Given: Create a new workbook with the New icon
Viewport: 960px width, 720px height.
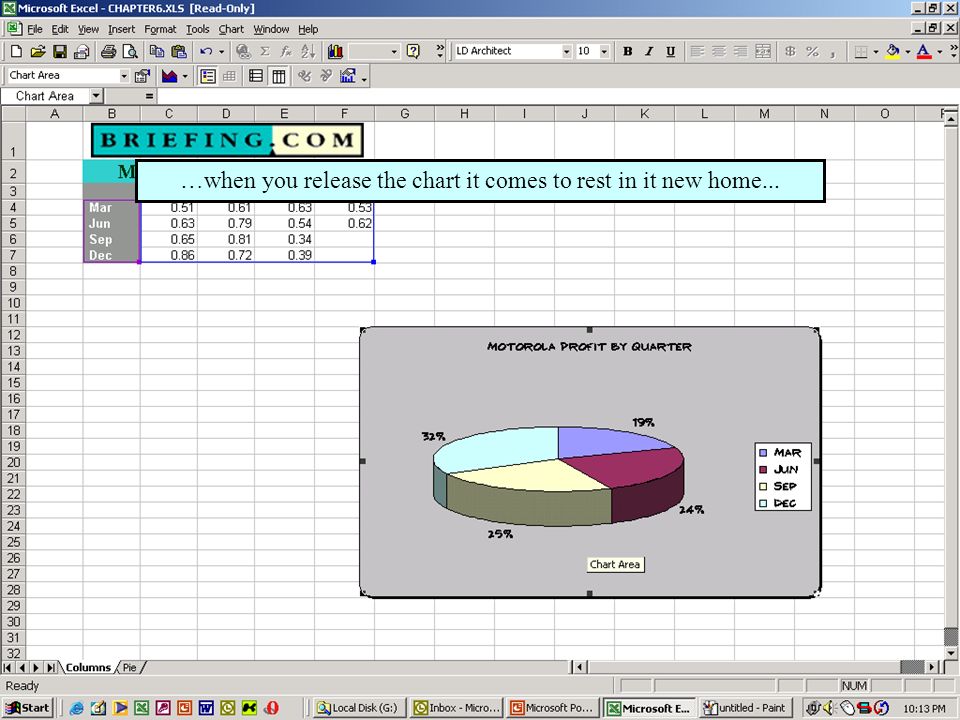Looking at the screenshot, I should (17, 51).
